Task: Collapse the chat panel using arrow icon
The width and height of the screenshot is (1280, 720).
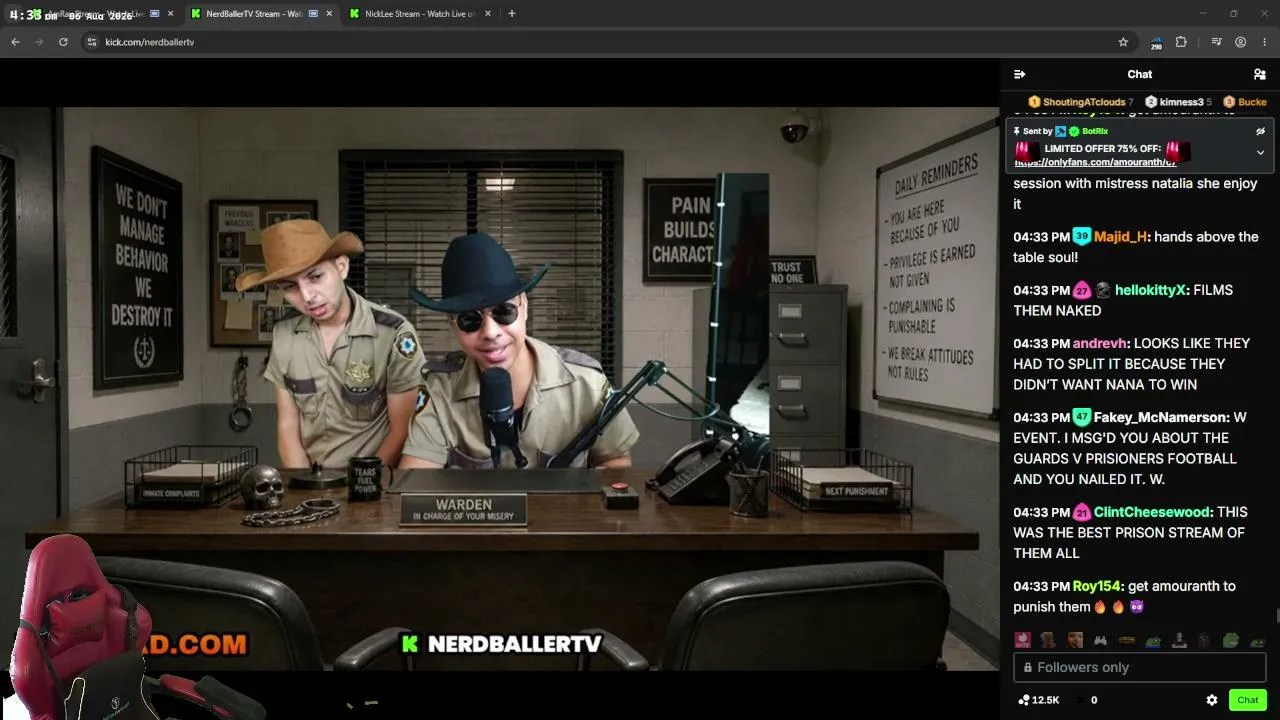Action: (x=1019, y=74)
